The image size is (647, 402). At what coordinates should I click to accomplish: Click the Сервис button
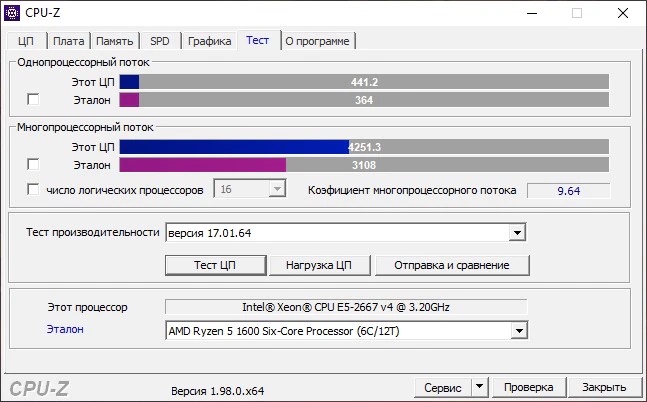443,388
